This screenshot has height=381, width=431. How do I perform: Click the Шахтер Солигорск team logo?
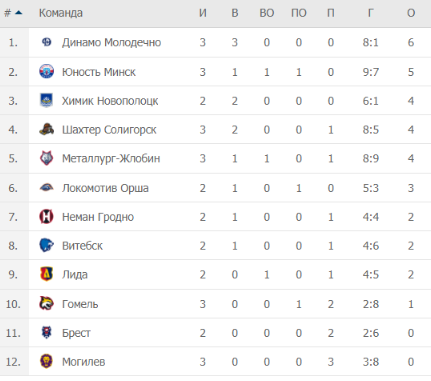click(x=46, y=129)
